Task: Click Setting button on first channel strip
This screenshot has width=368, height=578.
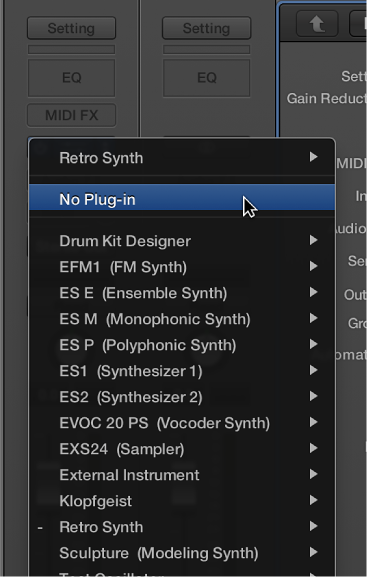Action: (x=72, y=28)
